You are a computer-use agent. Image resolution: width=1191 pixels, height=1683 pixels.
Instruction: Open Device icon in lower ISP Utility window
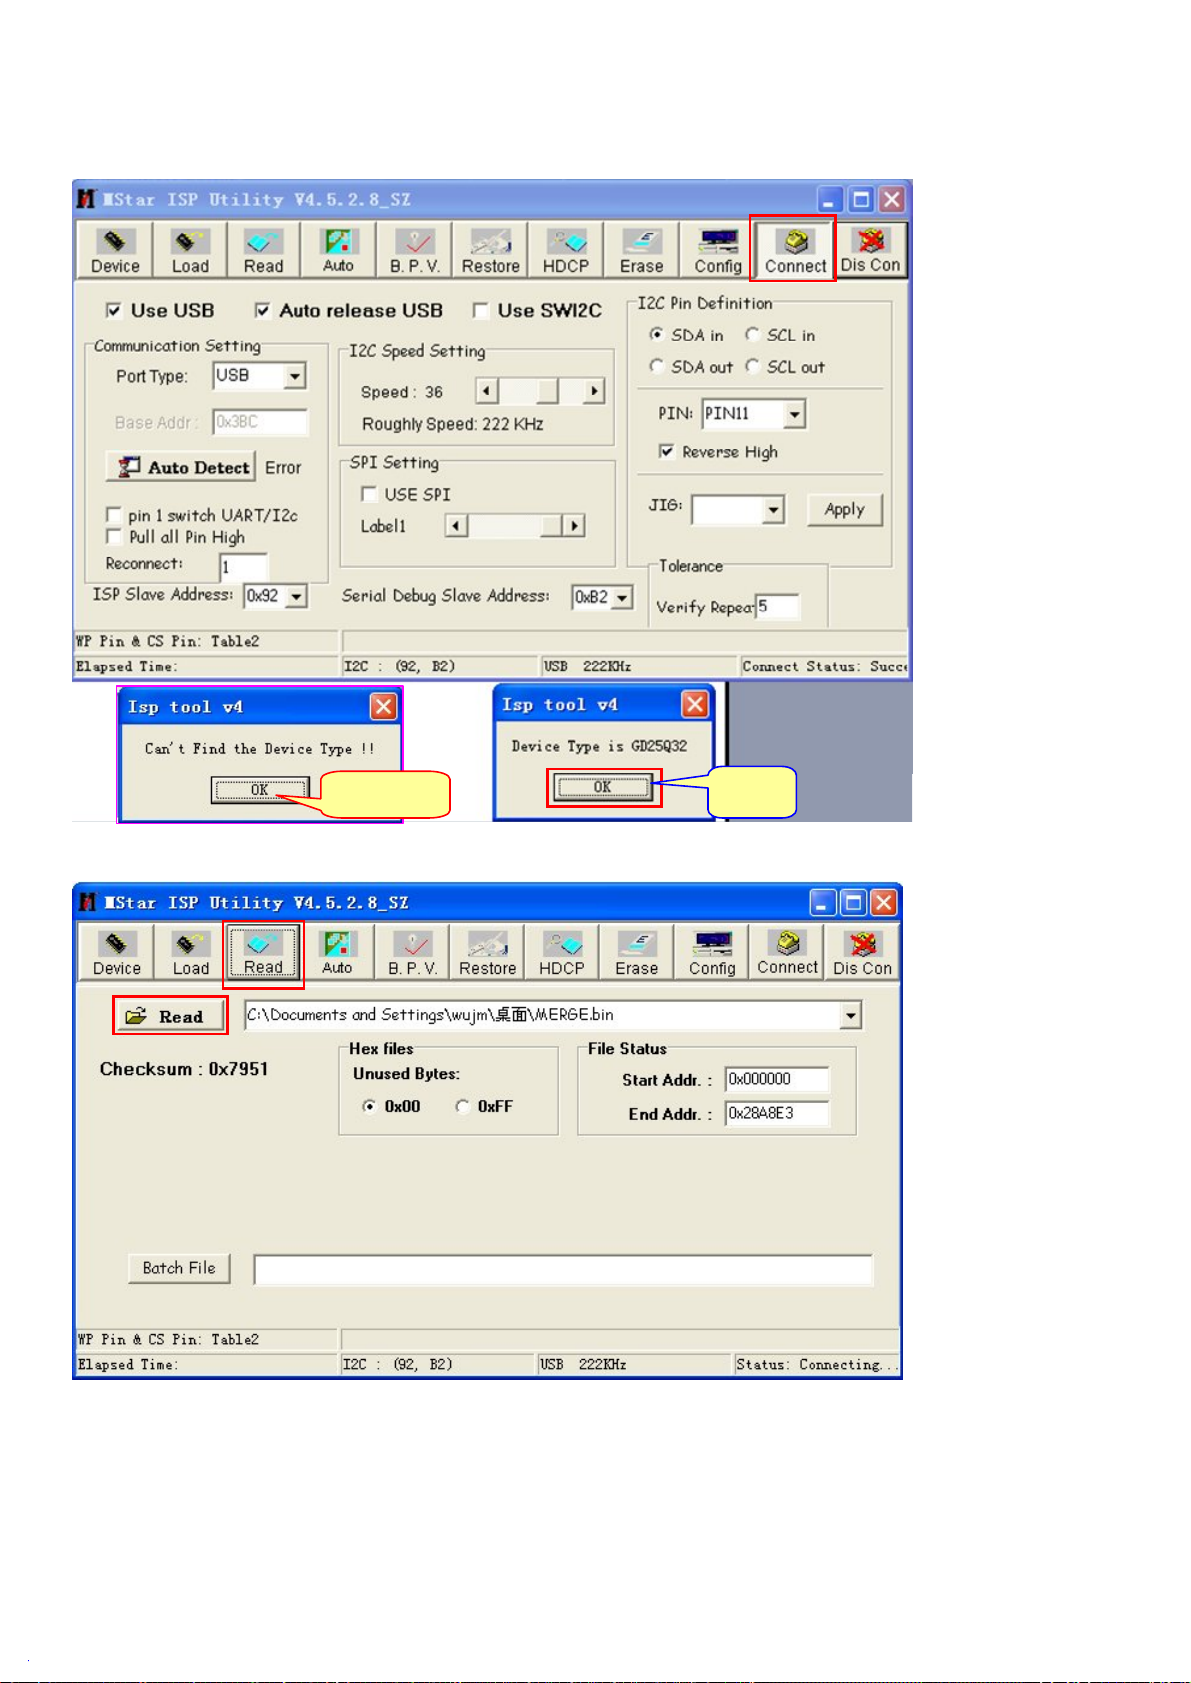(117, 952)
